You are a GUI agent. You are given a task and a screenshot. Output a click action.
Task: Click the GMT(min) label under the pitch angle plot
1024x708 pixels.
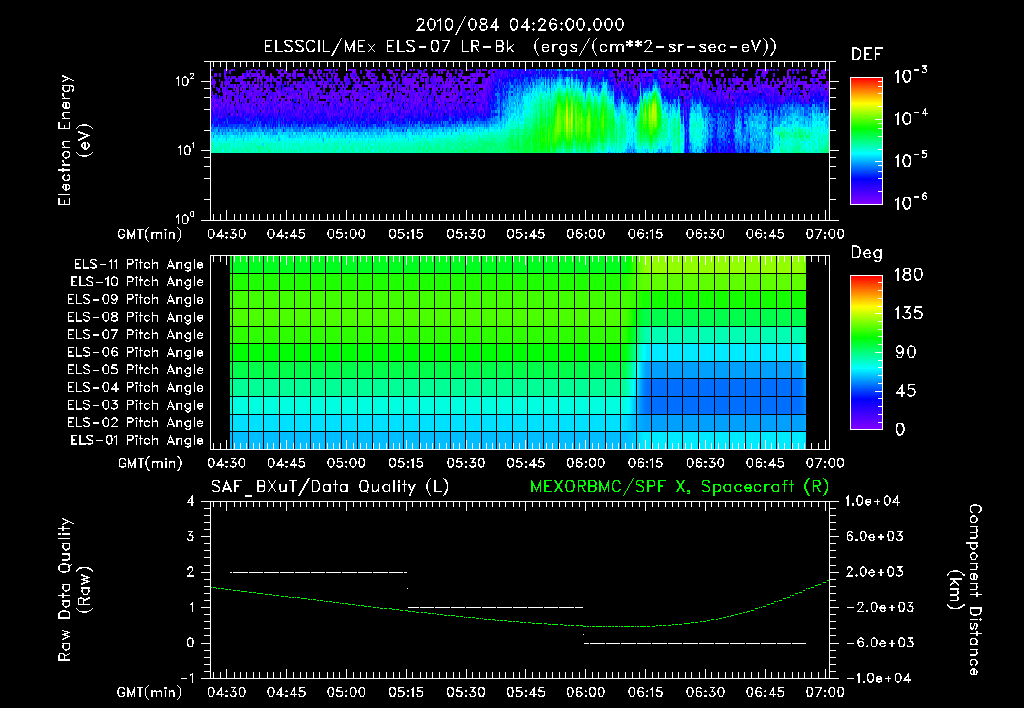[x=150, y=464]
